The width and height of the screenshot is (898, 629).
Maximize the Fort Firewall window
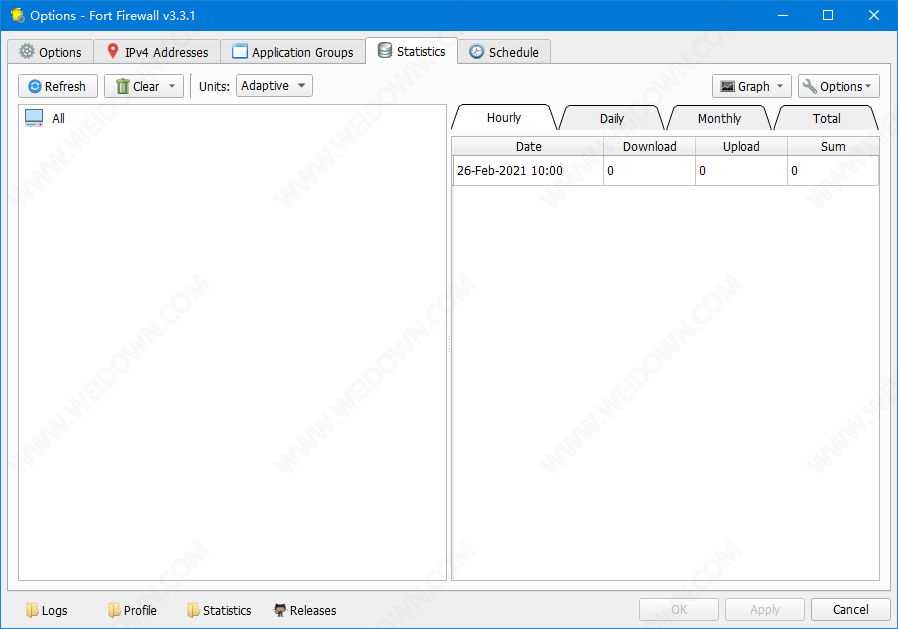point(828,15)
